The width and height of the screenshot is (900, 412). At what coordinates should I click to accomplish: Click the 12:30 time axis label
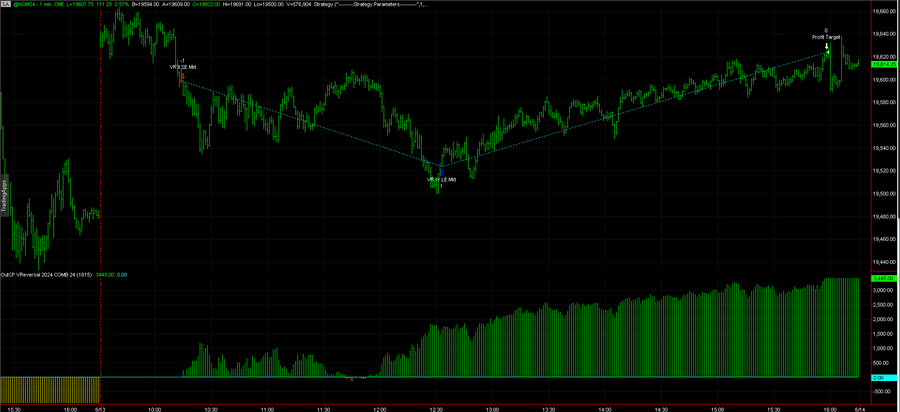[436, 409]
